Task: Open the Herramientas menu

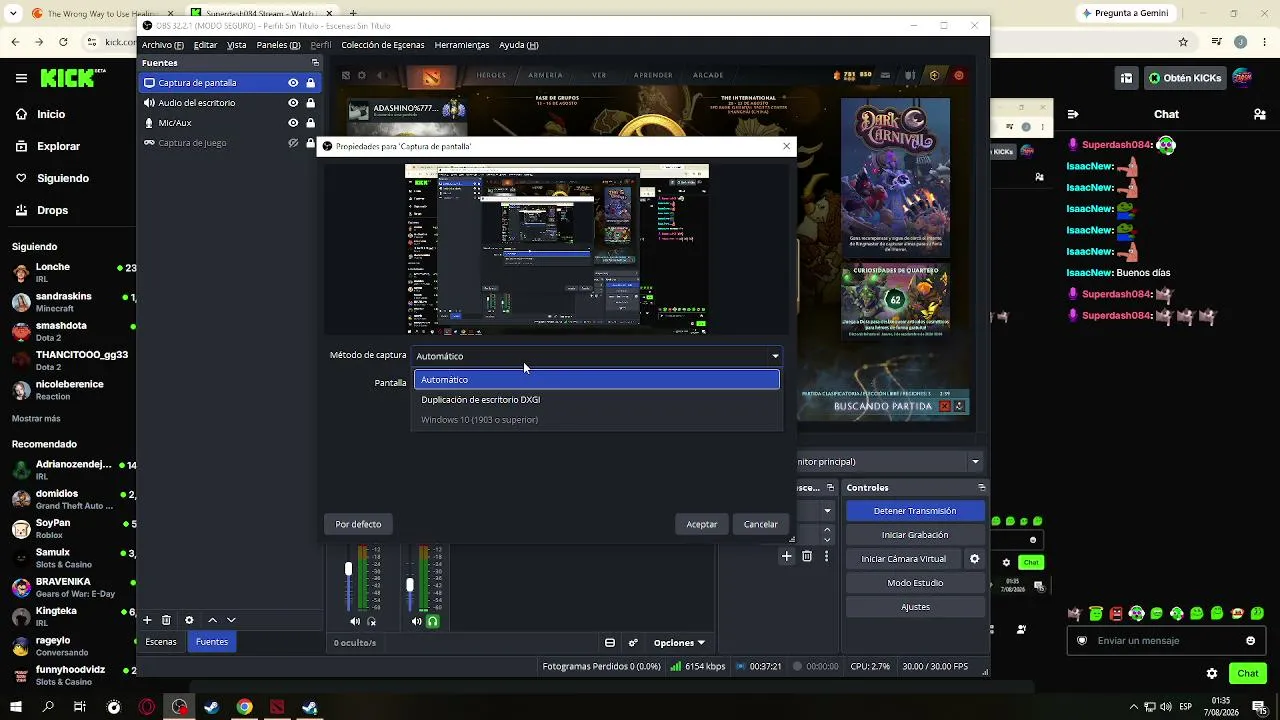Action: coord(462,45)
